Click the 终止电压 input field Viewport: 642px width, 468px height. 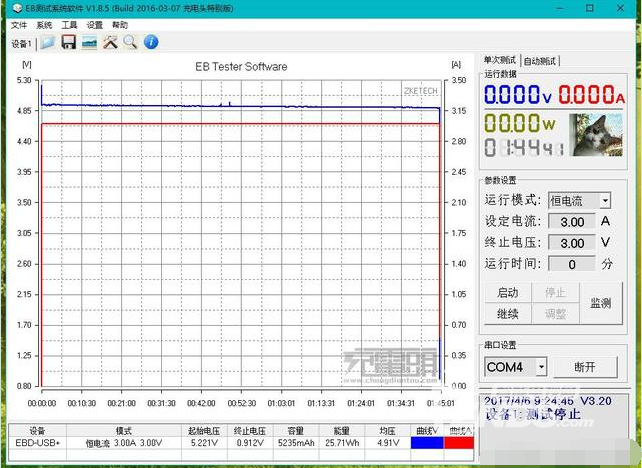(572, 243)
